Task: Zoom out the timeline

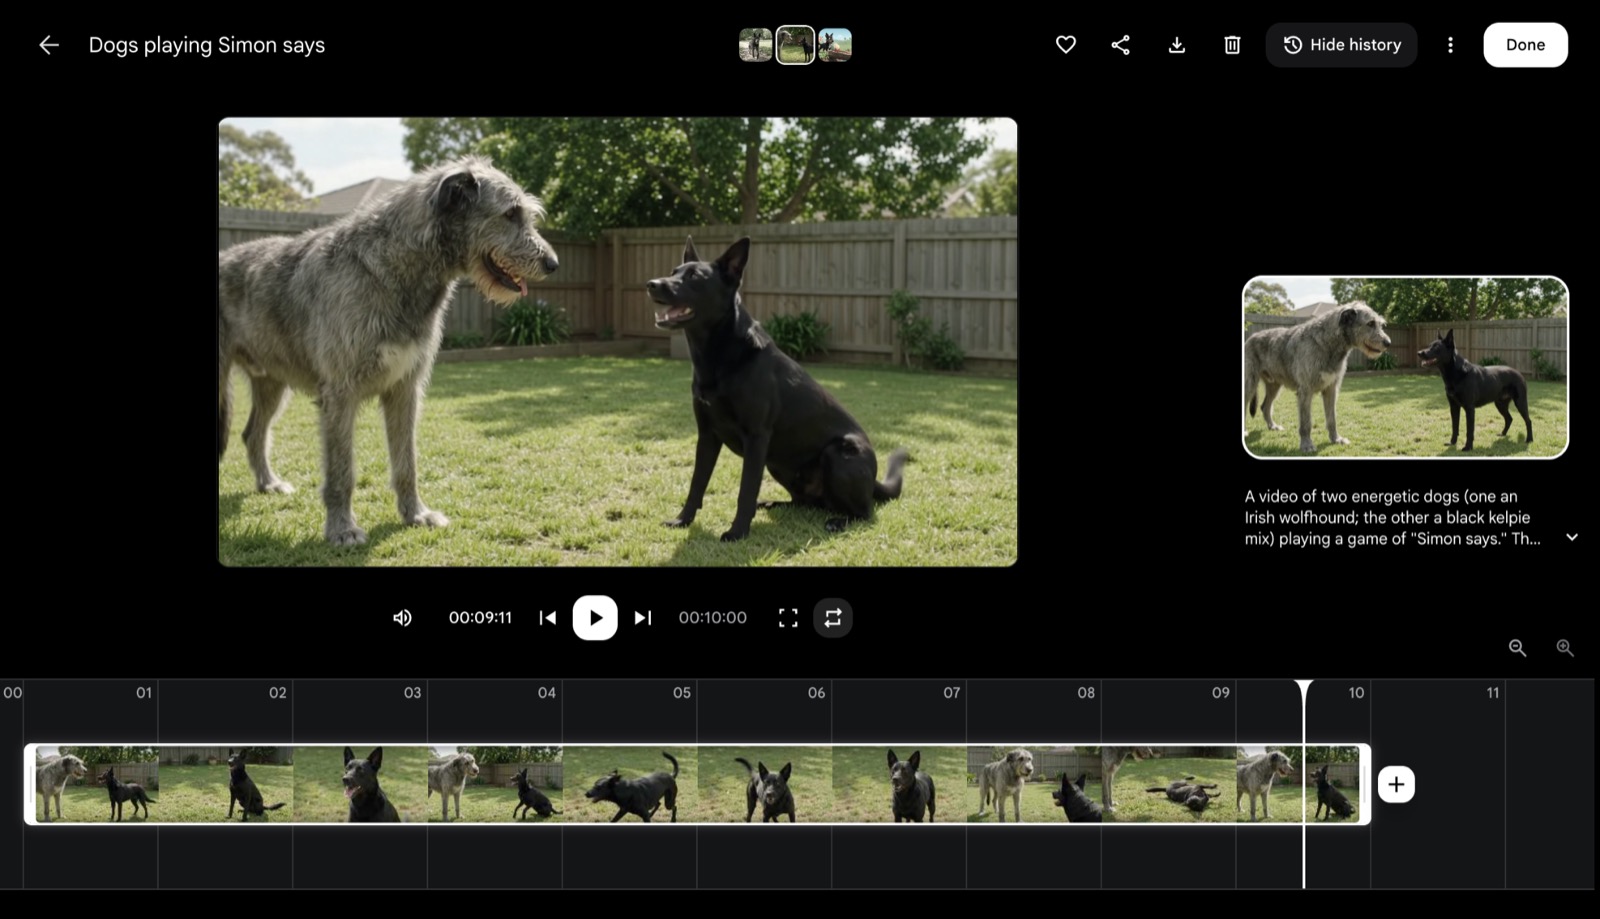Action: pos(1517,648)
